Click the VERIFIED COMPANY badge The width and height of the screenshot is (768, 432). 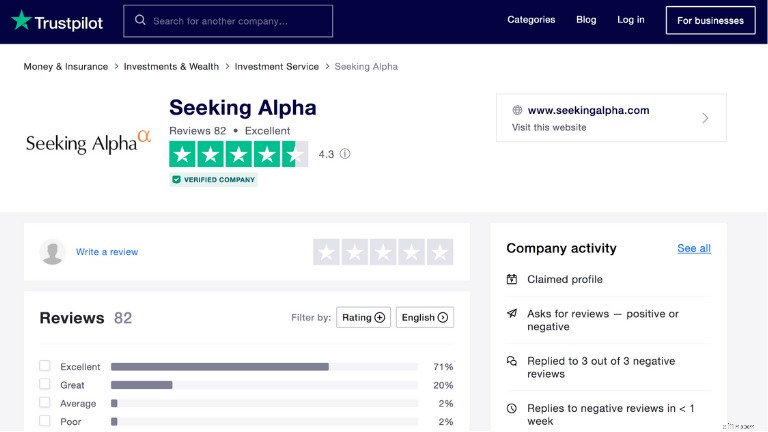214,180
